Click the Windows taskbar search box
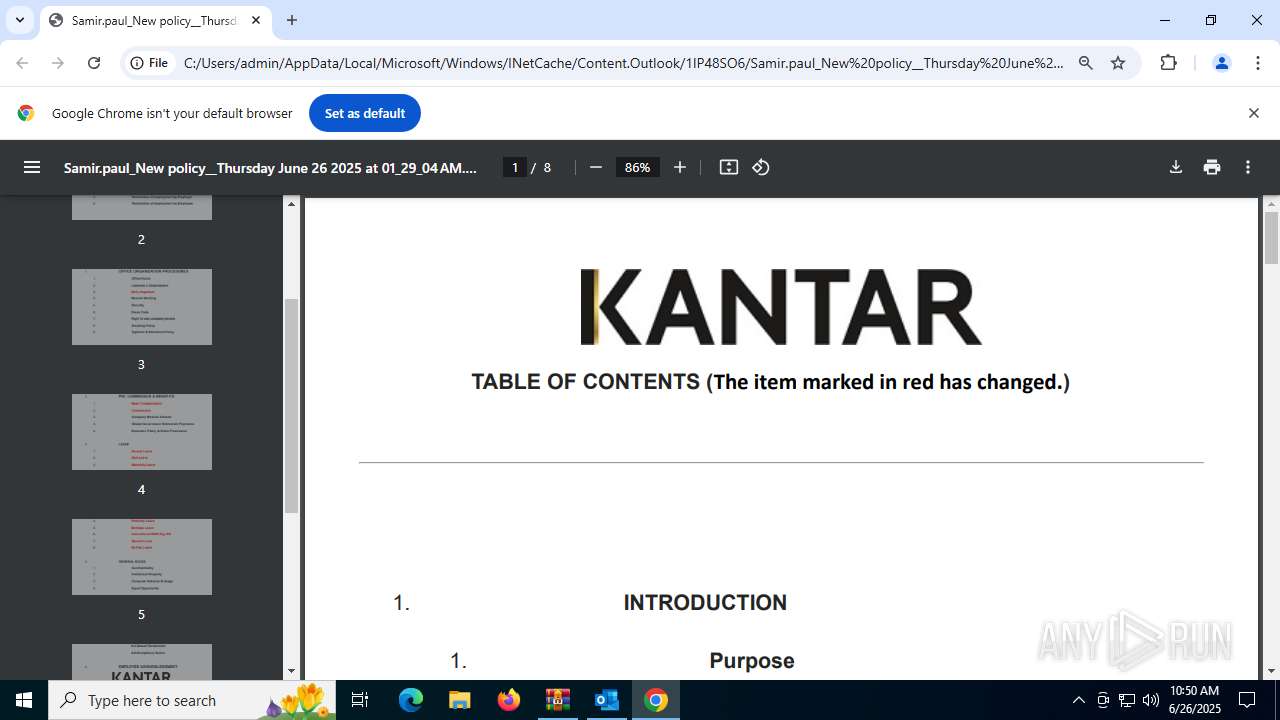This screenshot has height=720, width=1280. pos(194,700)
